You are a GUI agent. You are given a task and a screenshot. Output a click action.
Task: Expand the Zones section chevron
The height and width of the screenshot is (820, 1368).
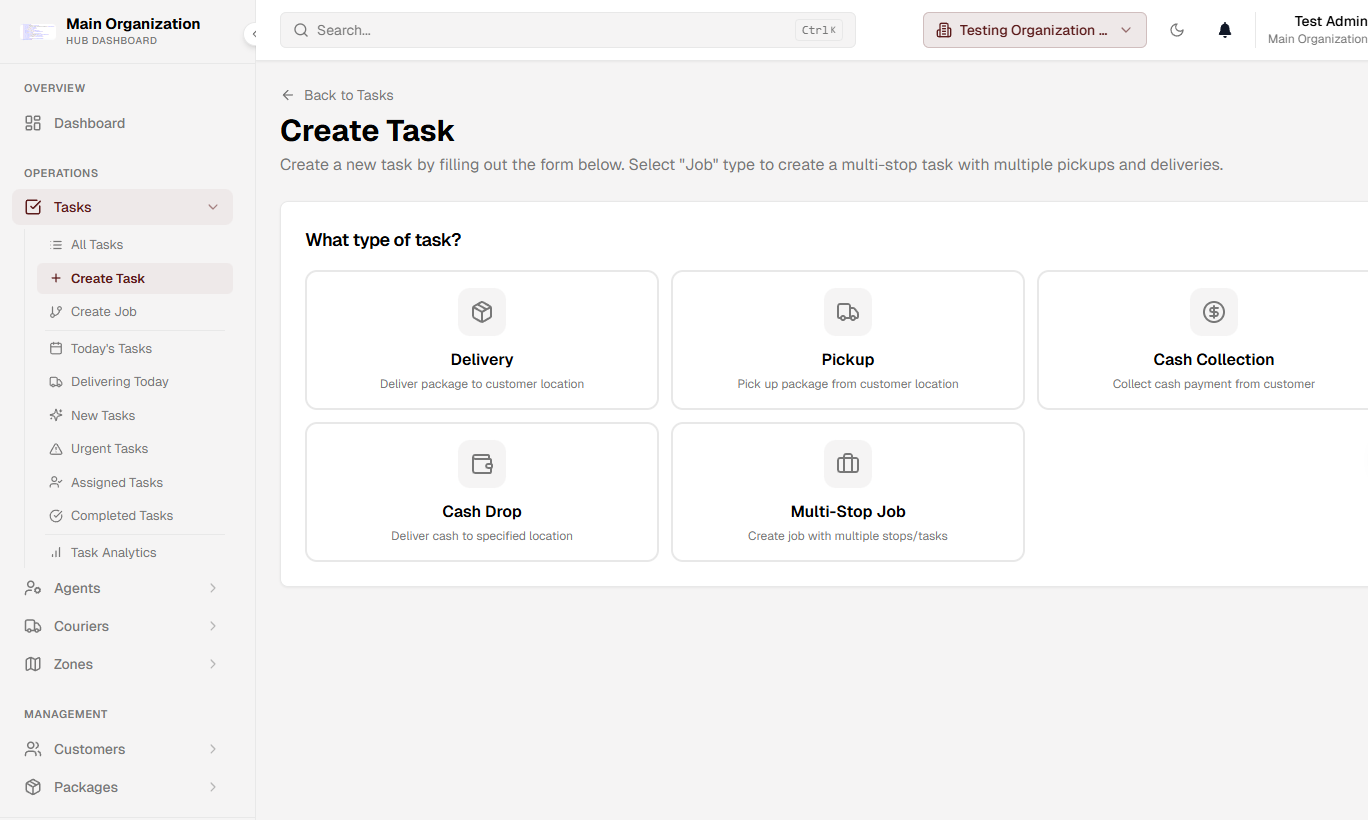pos(213,664)
